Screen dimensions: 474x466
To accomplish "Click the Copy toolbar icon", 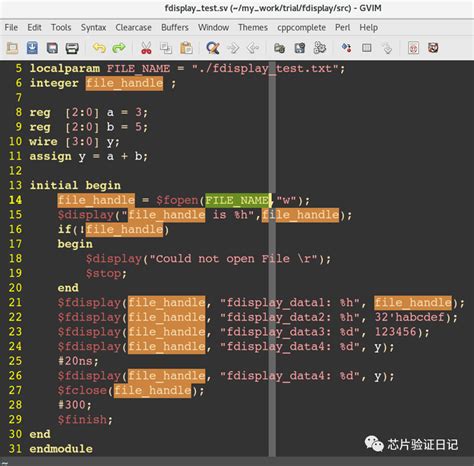I will [166, 48].
